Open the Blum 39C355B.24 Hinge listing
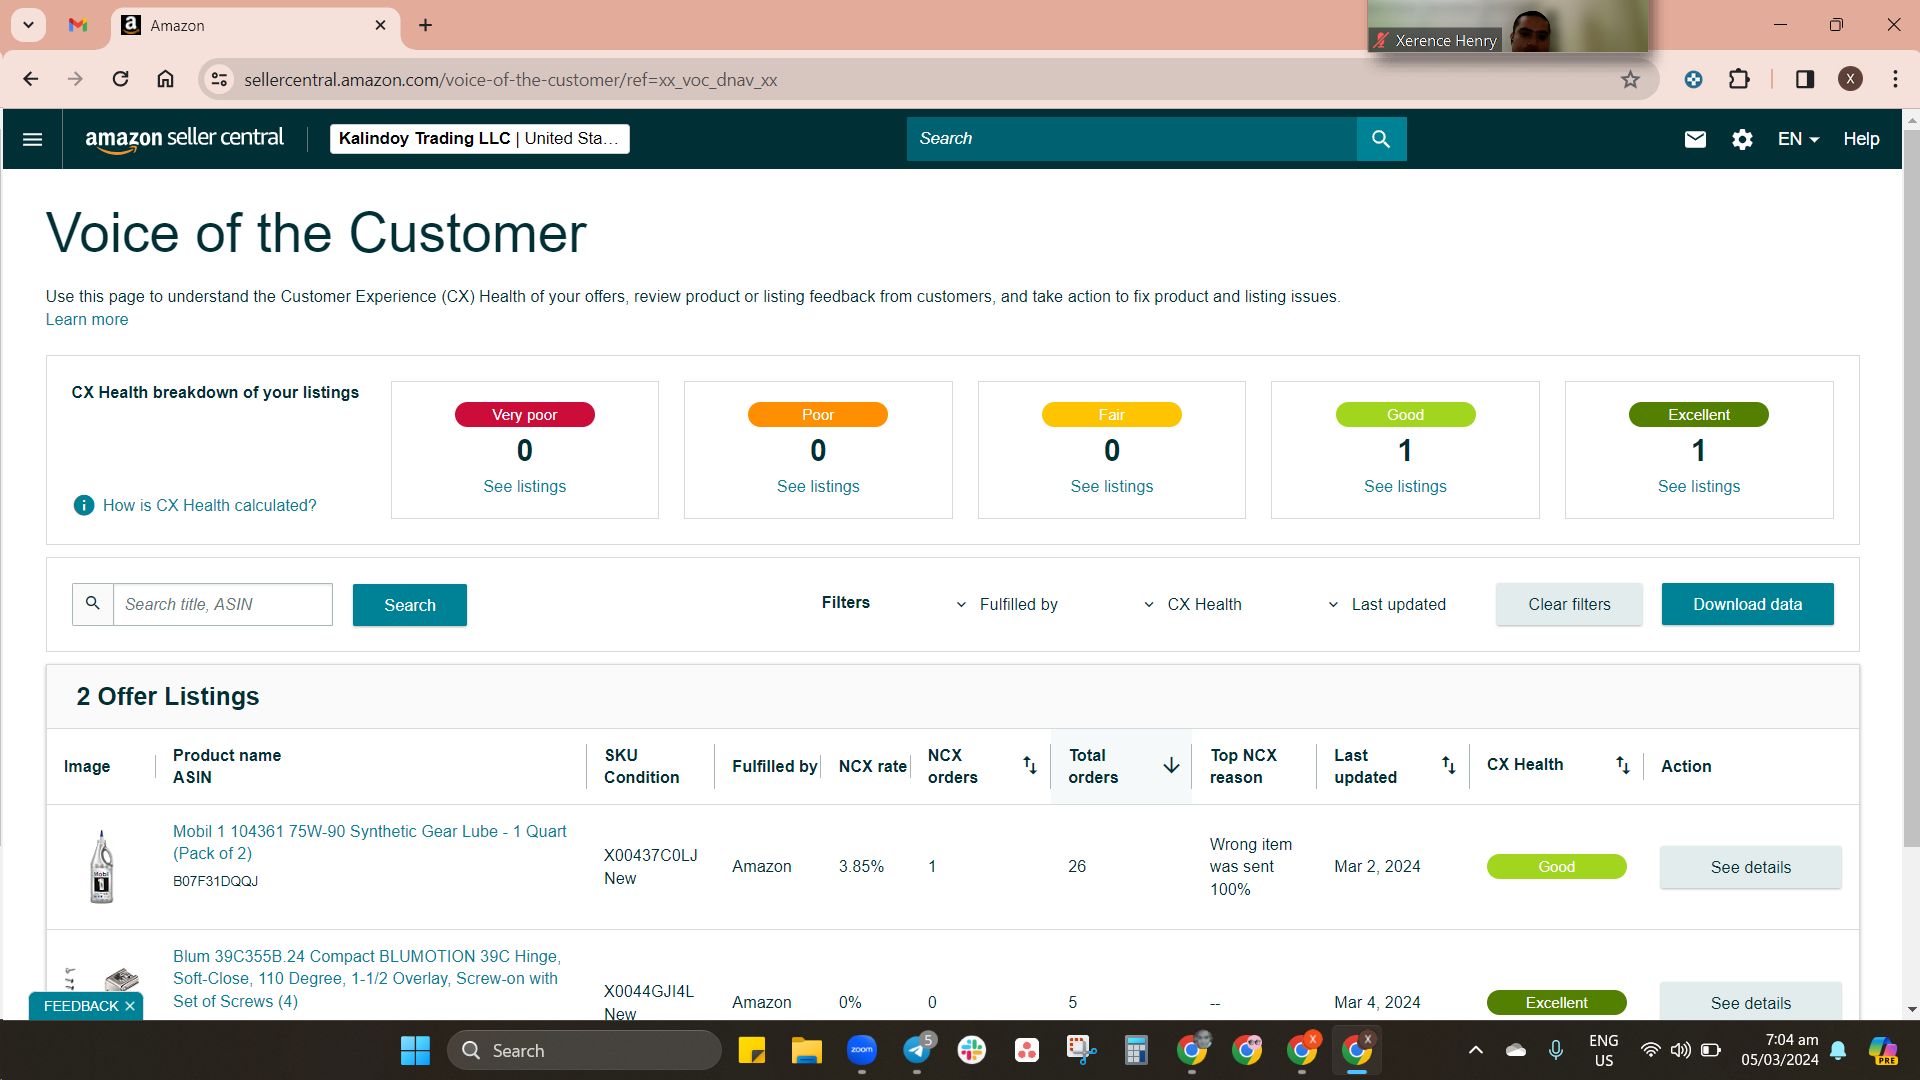Screen dimensions: 1920x1080 coord(366,979)
